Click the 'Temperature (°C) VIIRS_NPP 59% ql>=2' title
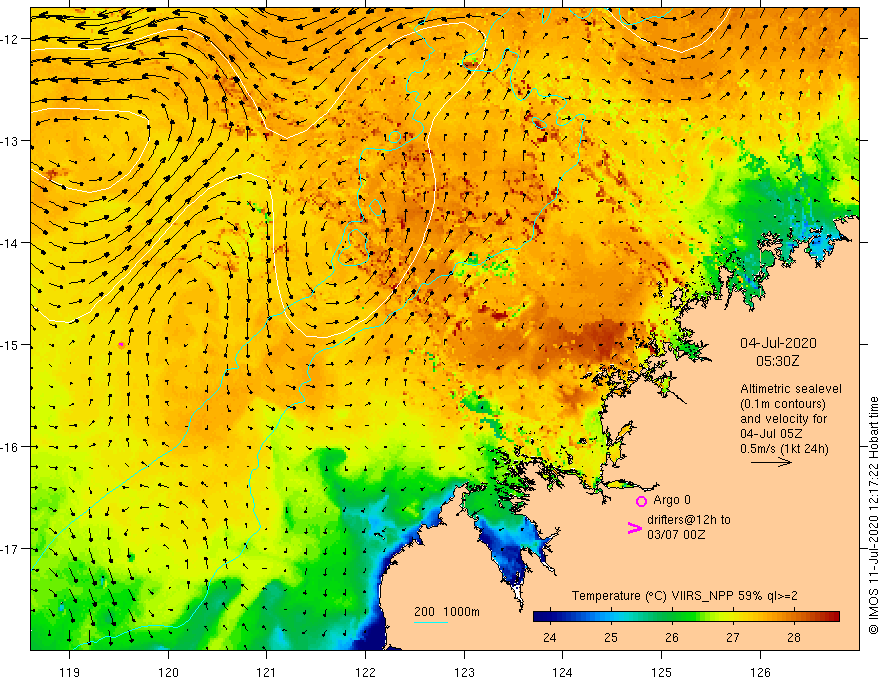The height and width of the screenshot is (680, 880). point(684,596)
